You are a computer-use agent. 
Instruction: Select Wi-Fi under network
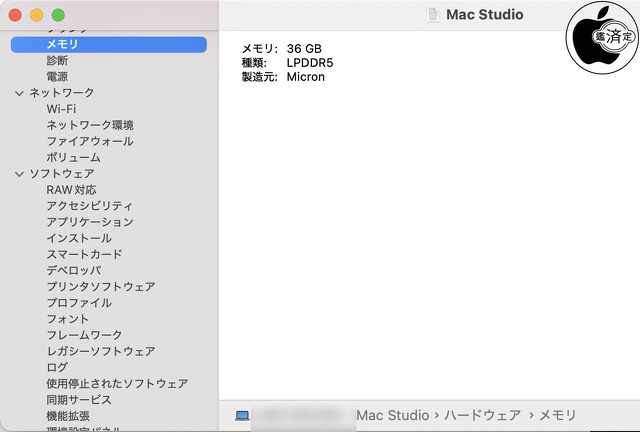(61, 109)
